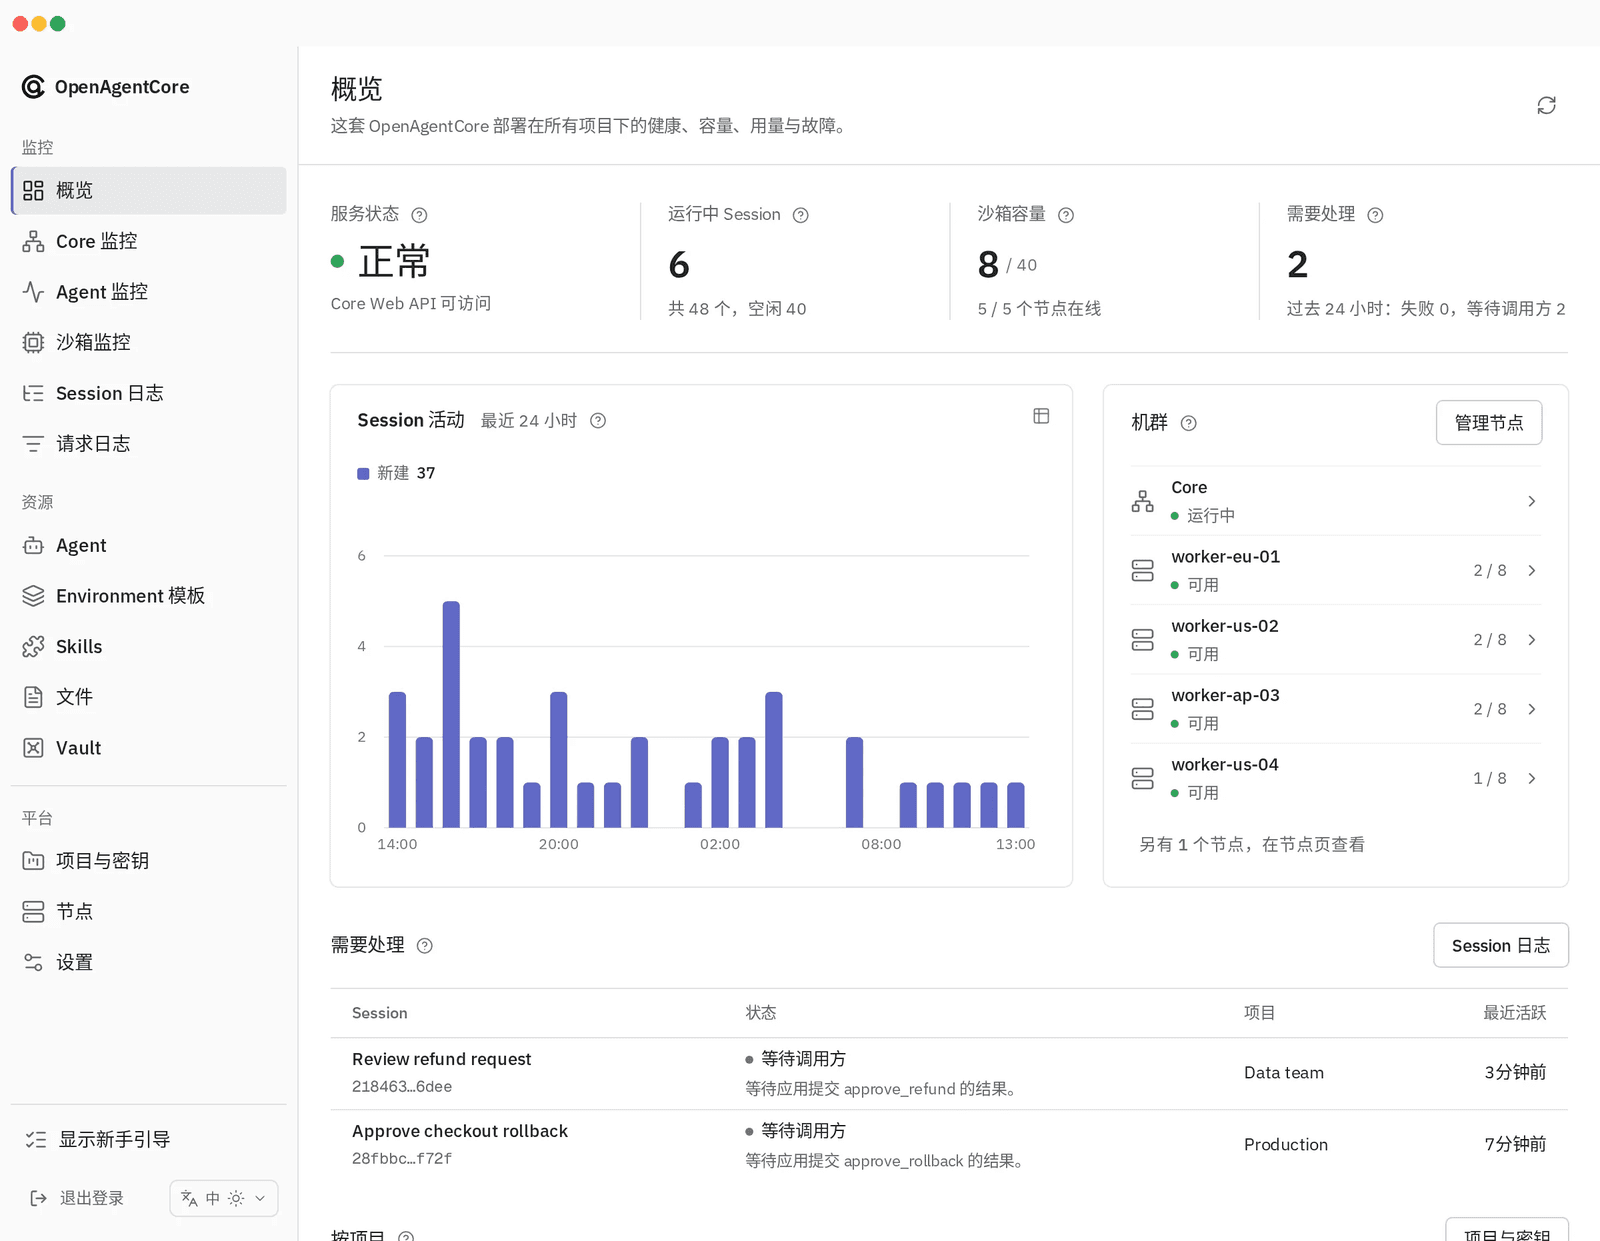Expand the Core row chevron
The width and height of the screenshot is (1600, 1241).
pyautogui.click(x=1531, y=501)
